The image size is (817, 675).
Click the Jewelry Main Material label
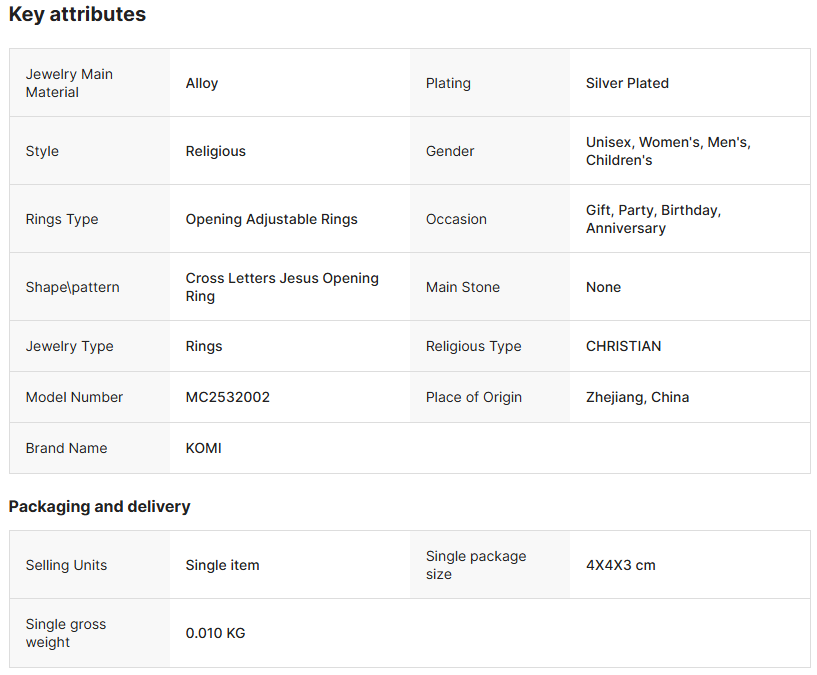(69, 83)
